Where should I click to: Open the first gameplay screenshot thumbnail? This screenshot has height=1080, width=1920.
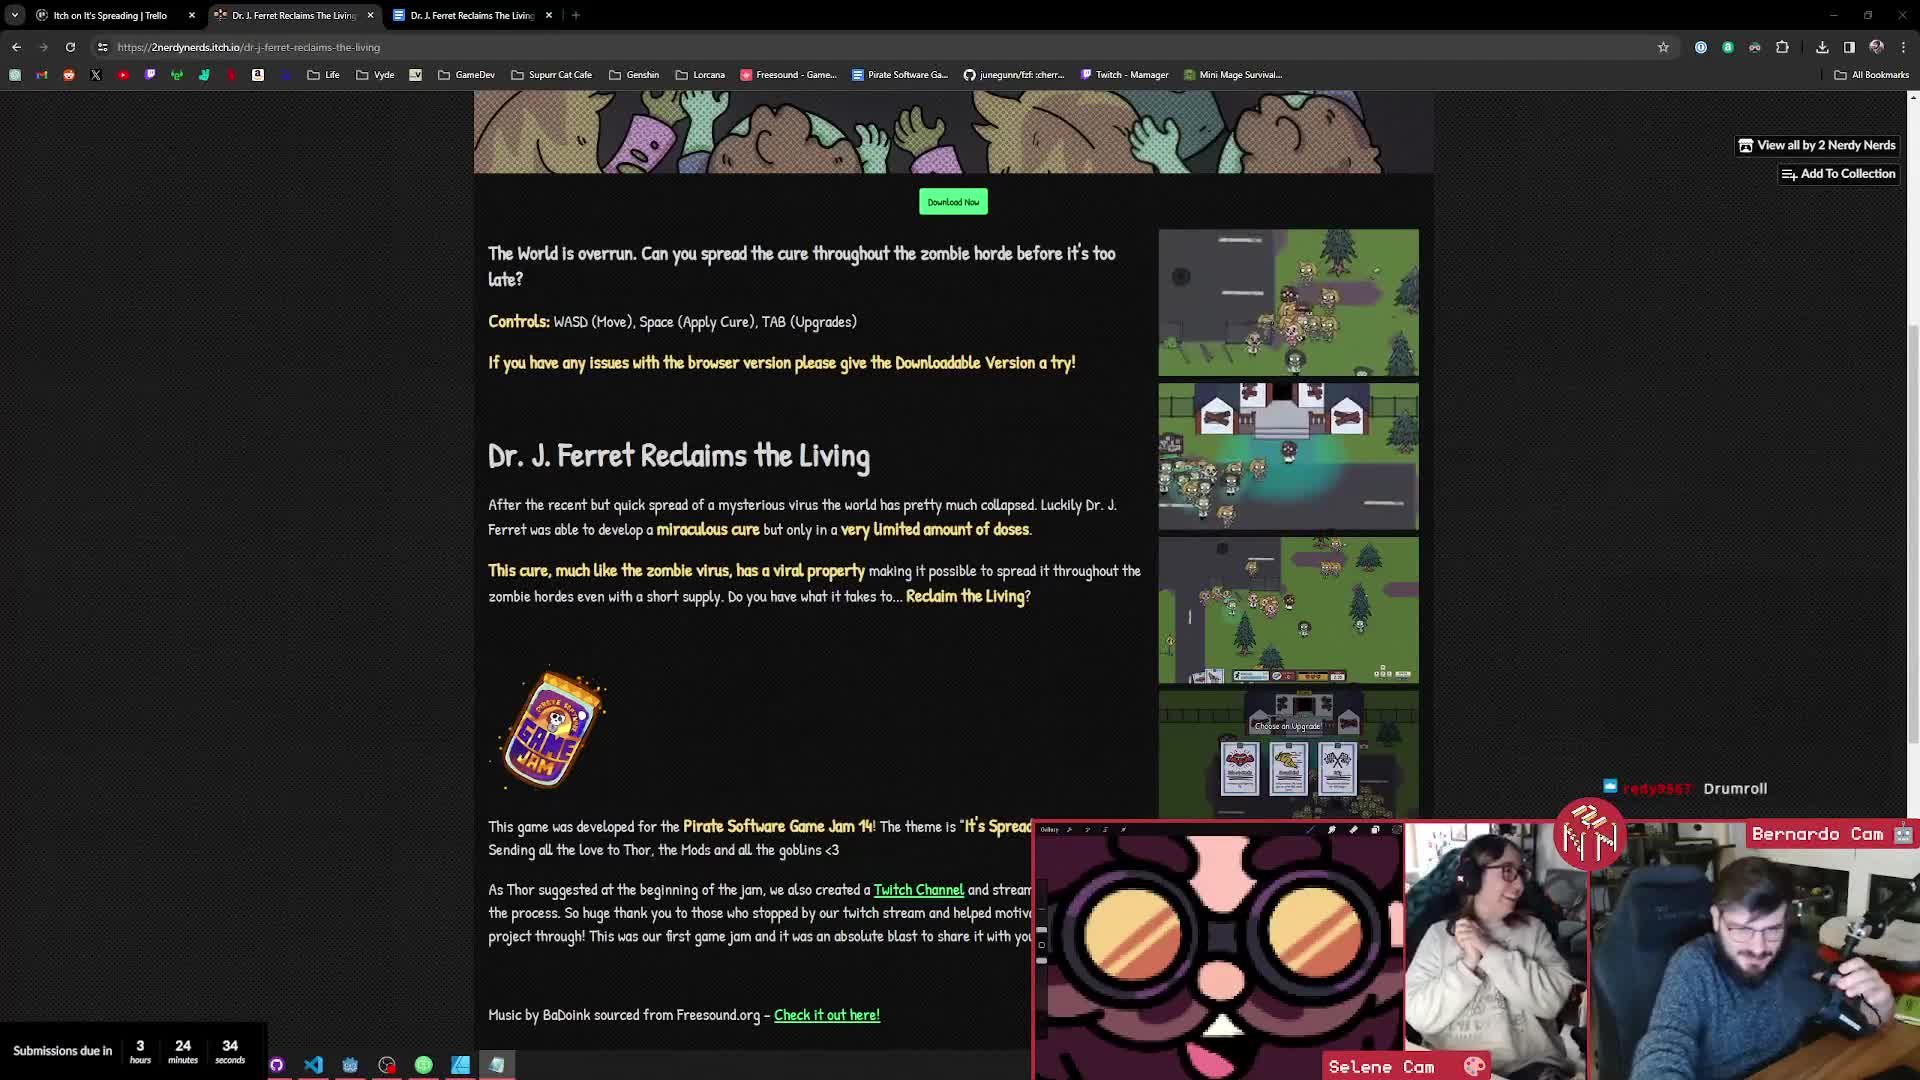[x=1288, y=303]
